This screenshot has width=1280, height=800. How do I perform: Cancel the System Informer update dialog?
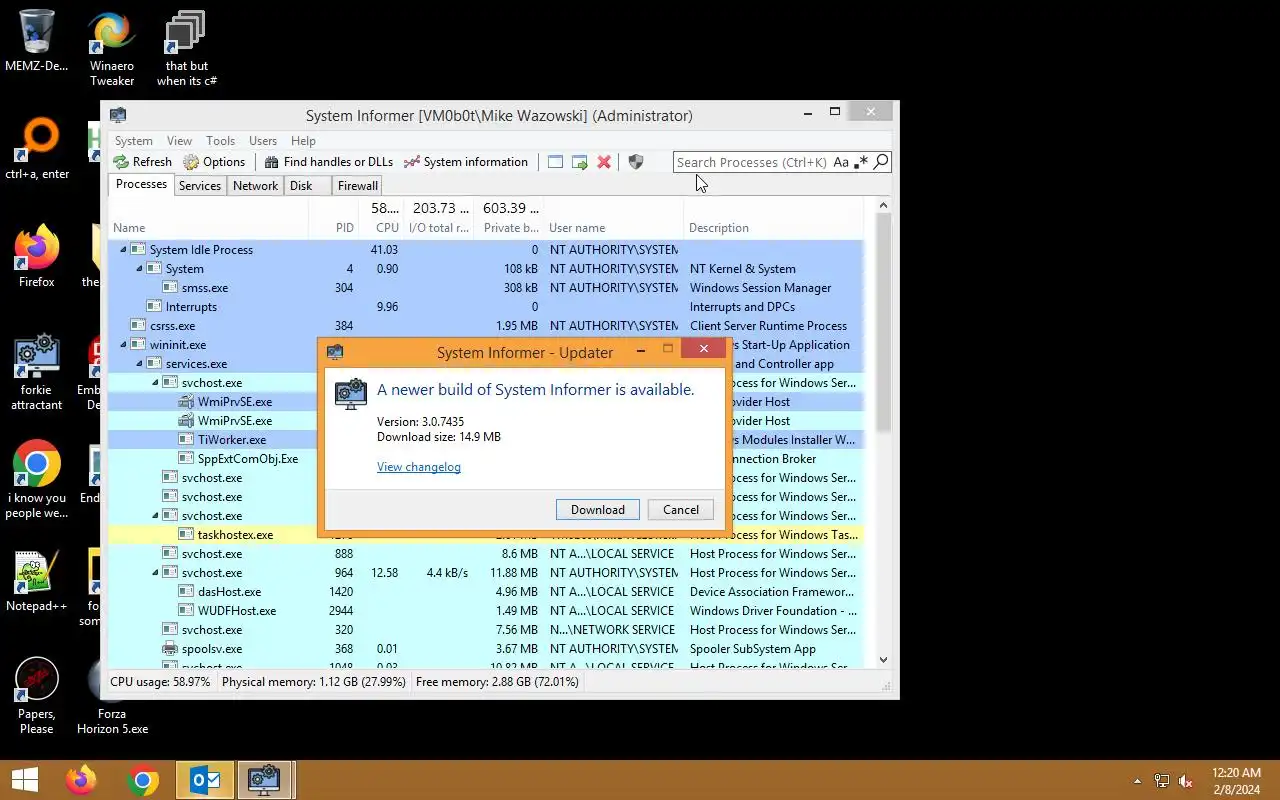[681, 510]
